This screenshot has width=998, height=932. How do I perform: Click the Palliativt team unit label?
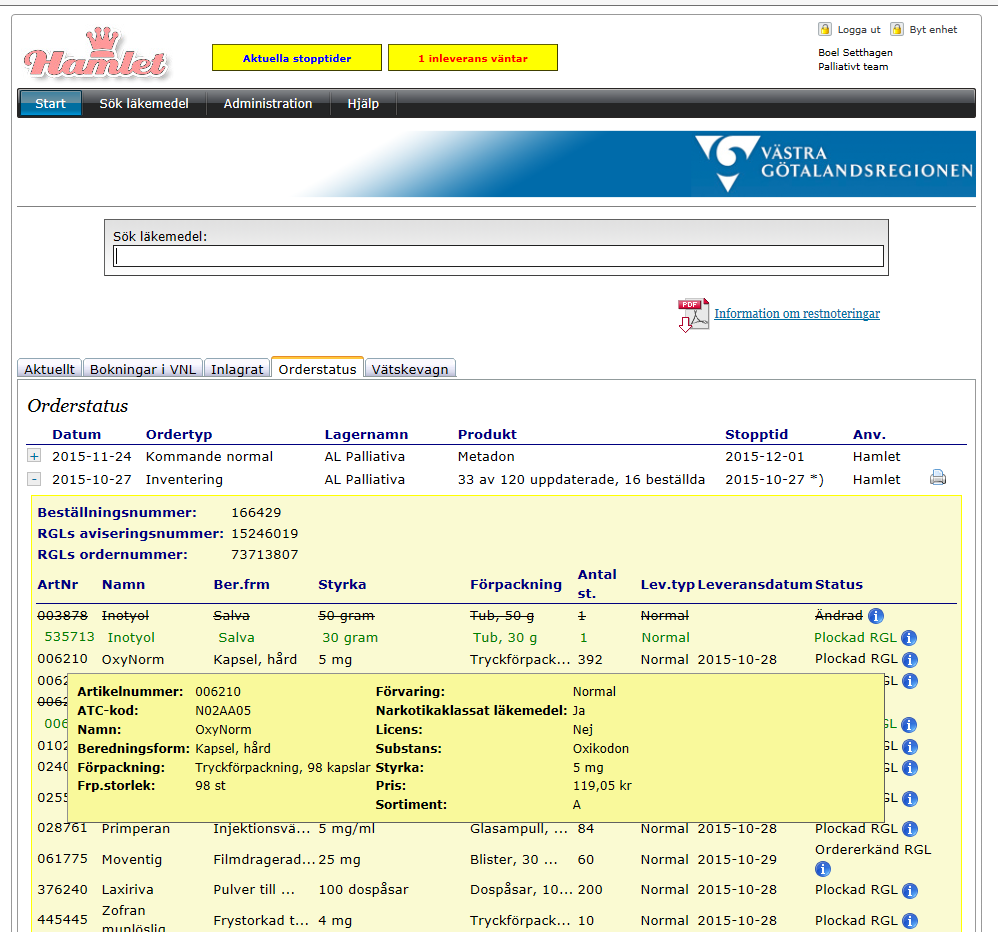pos(853,66)
